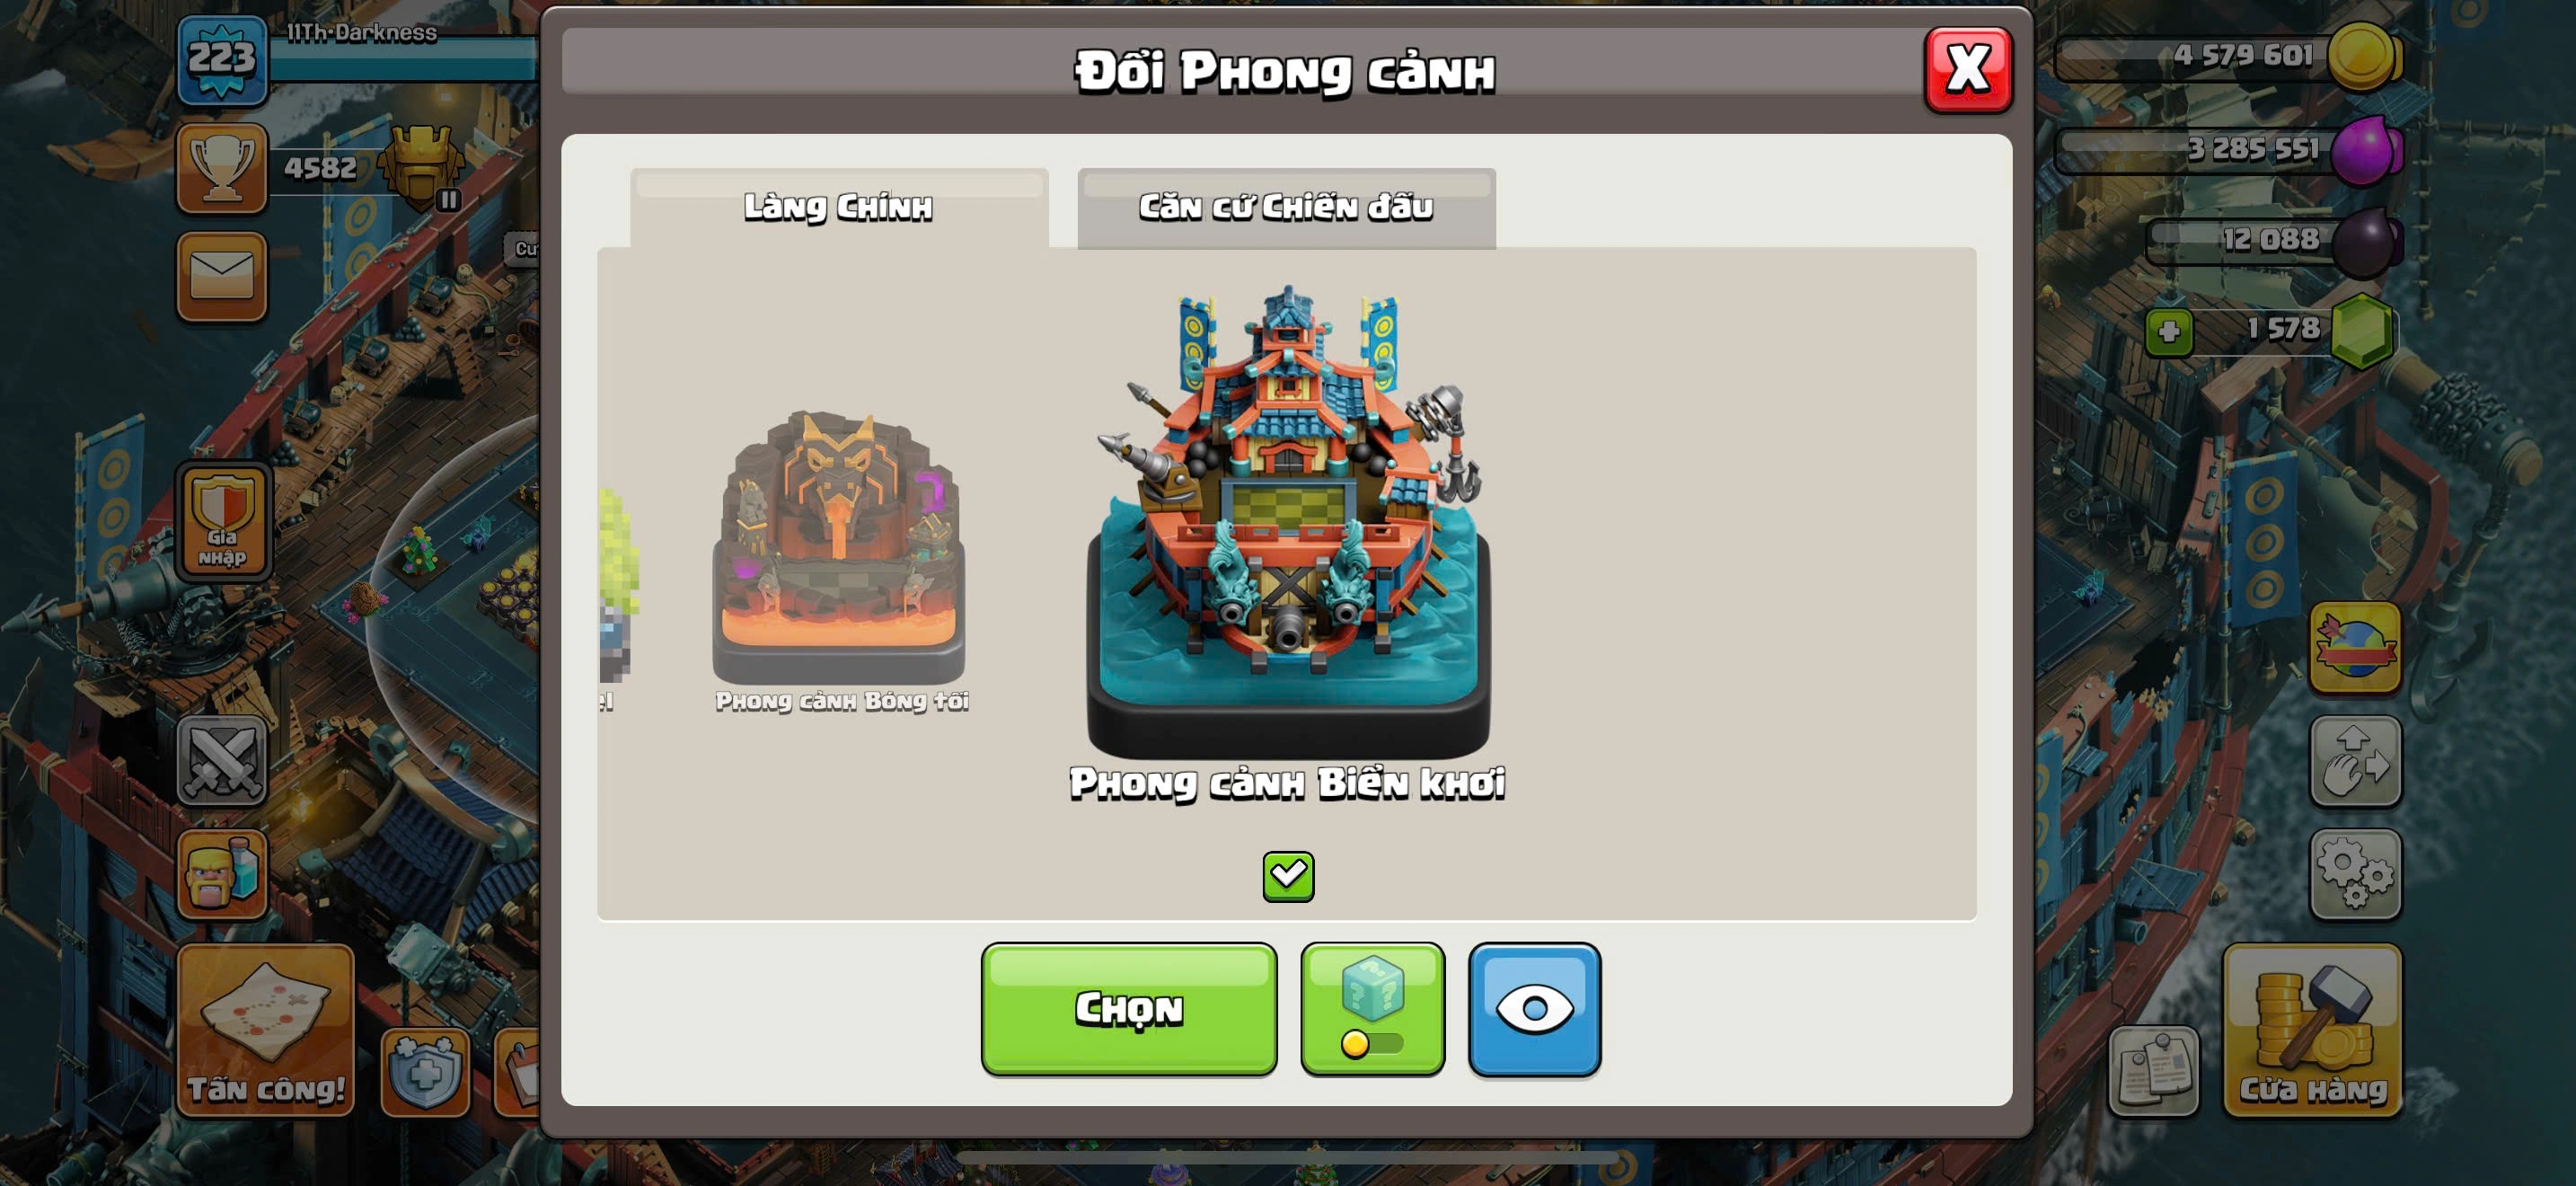The image size is (2576, 1186).
Task: Open the settings gears icon
Action: pos(2355,874)
